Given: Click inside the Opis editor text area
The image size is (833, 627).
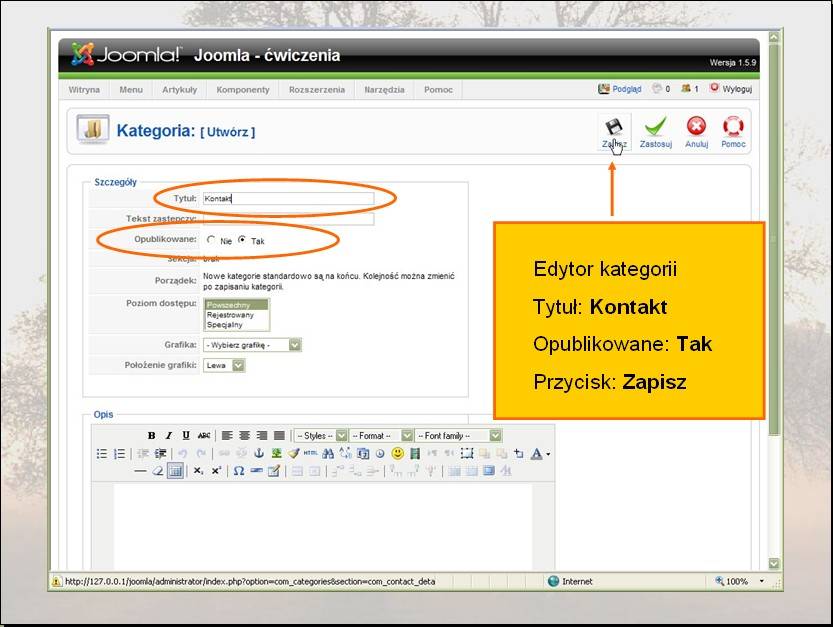Looking at the screenshot, I should (322, 526).
